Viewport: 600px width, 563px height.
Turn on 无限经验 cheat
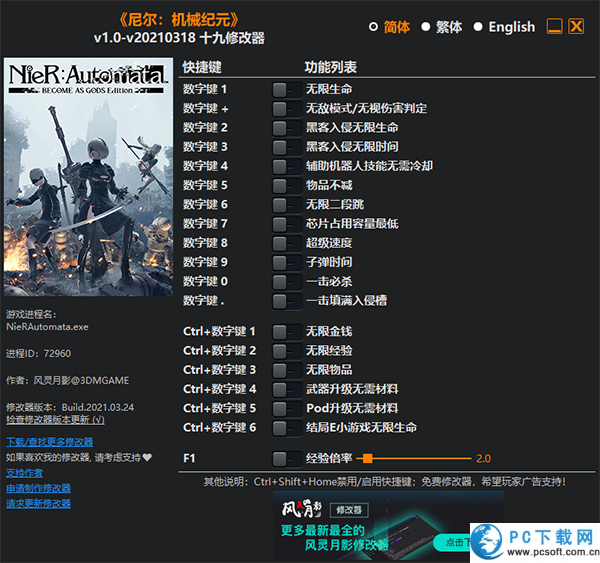pos(287,350)
